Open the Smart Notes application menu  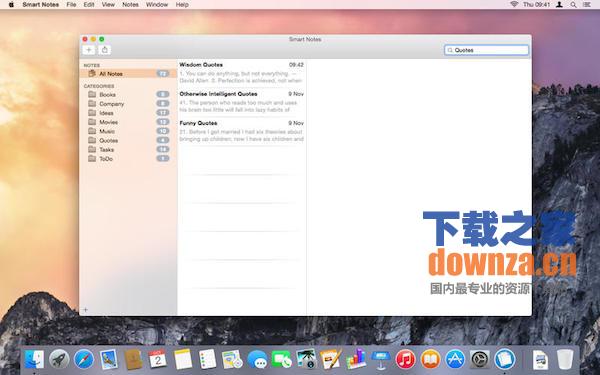[x=41, y=5]
